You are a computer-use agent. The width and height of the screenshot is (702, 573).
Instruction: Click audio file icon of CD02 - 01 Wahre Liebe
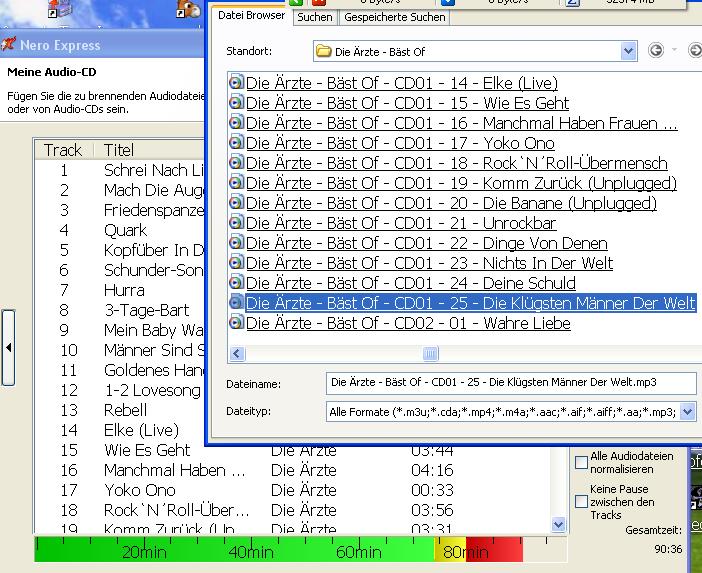coord(236,322)
